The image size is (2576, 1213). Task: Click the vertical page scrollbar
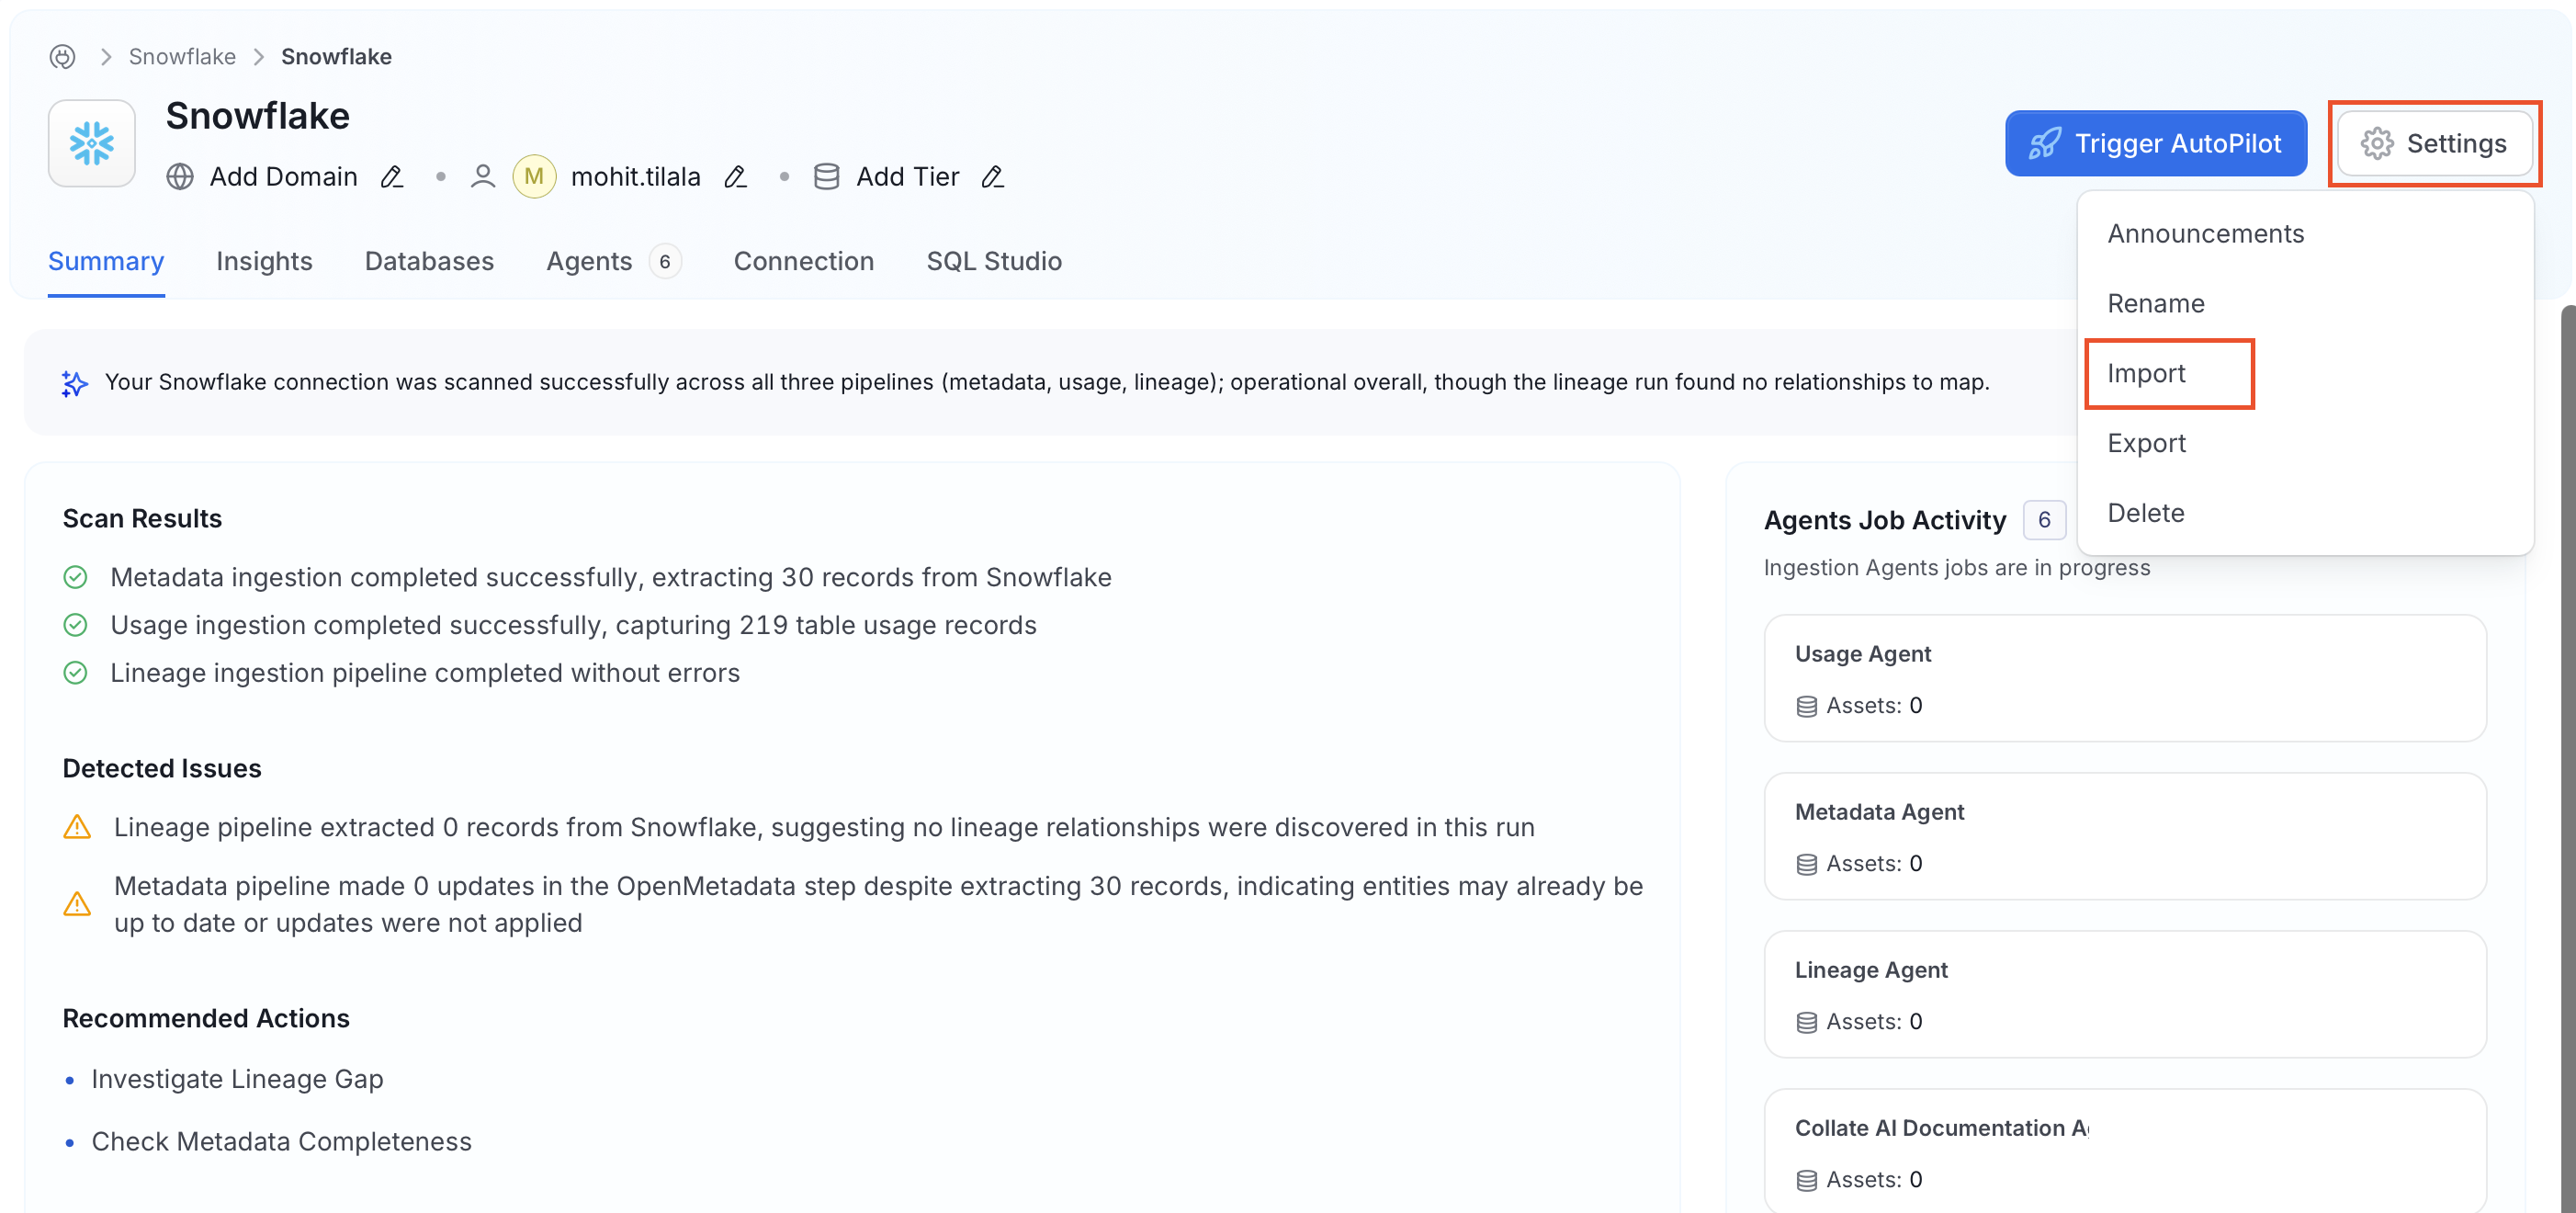pos(2567,760)
